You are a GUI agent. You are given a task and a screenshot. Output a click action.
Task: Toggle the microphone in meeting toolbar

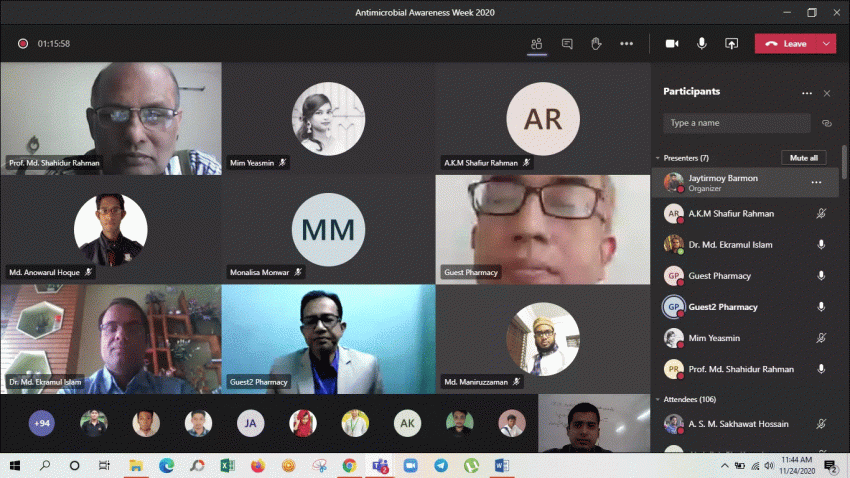click(x=701, y=44)
